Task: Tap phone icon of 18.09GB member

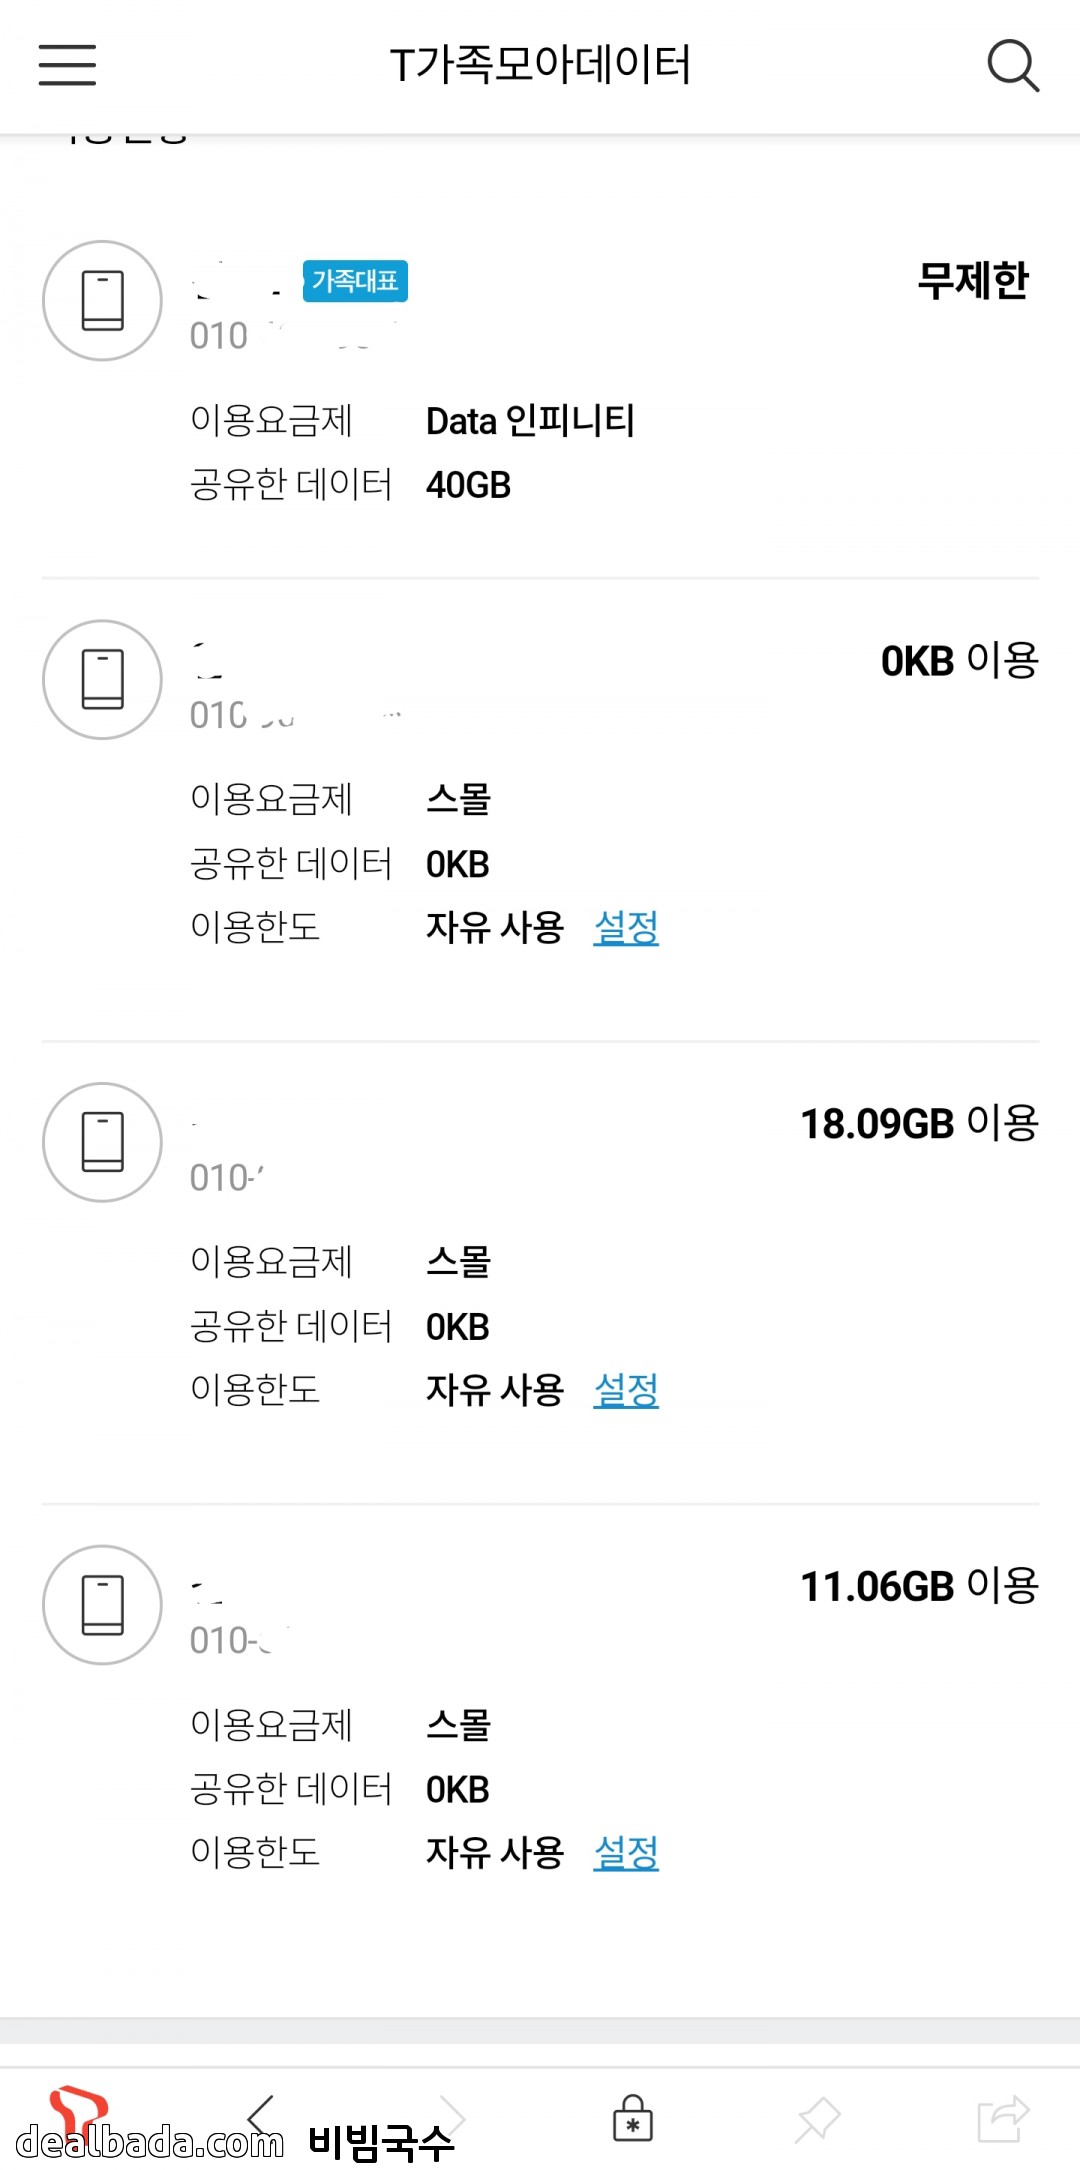Action: [x=102, y=1142]
